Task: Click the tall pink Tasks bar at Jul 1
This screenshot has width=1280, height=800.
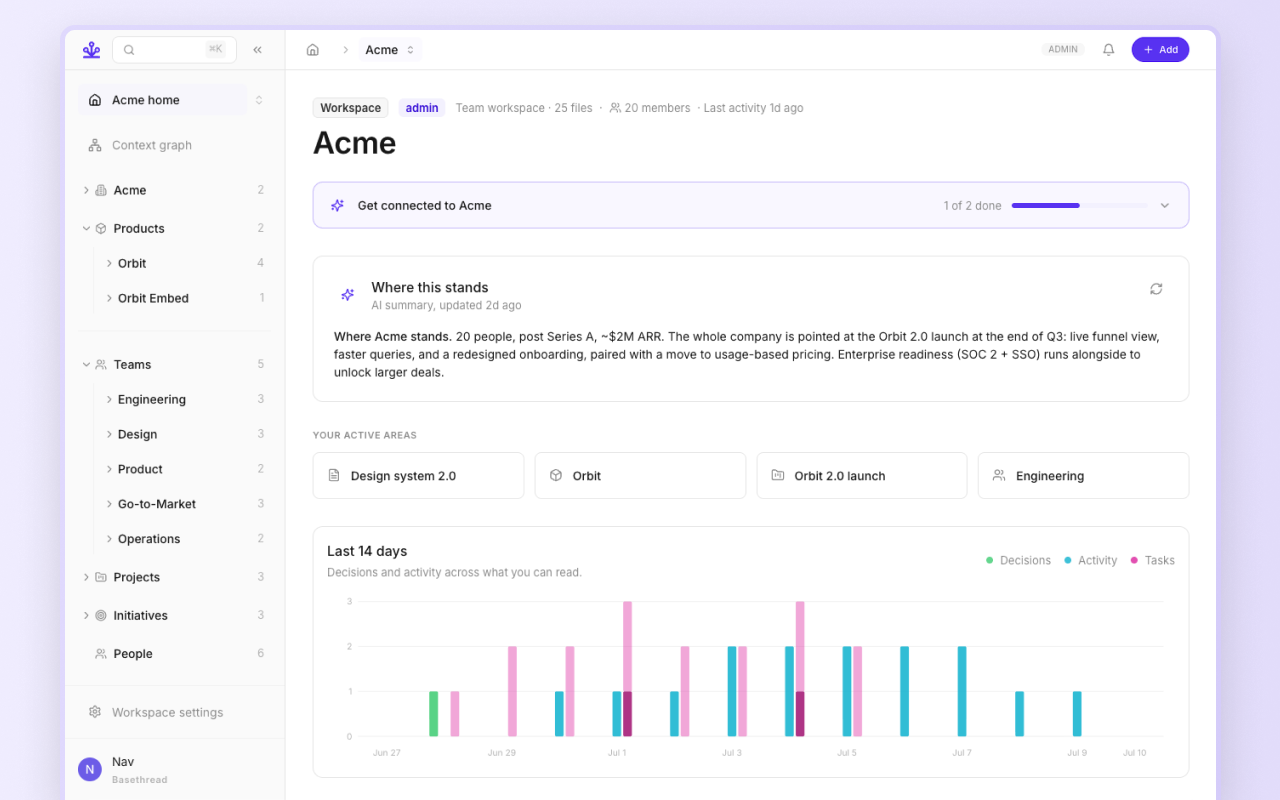Action: (x=628, y=646)
